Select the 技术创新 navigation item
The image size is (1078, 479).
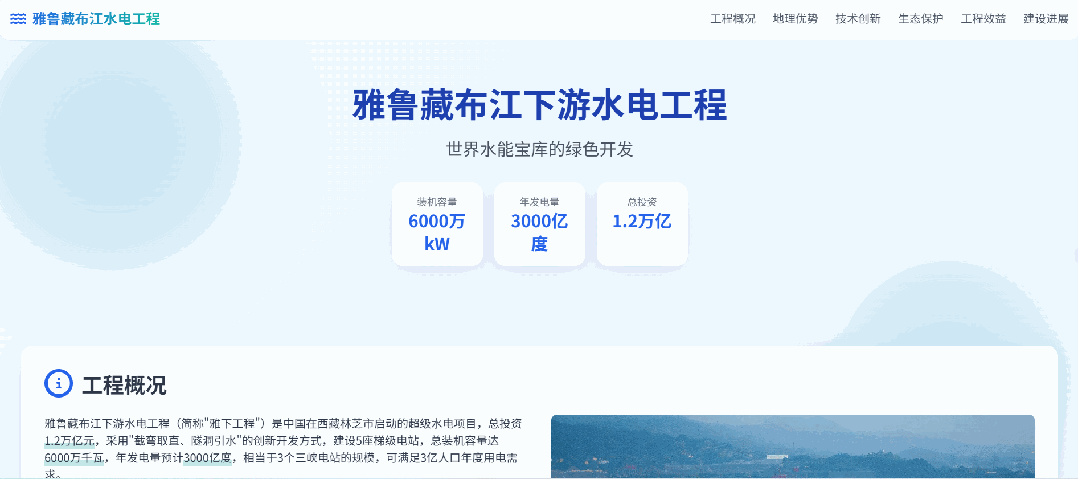pyautogui.click(x=858, y=19)
